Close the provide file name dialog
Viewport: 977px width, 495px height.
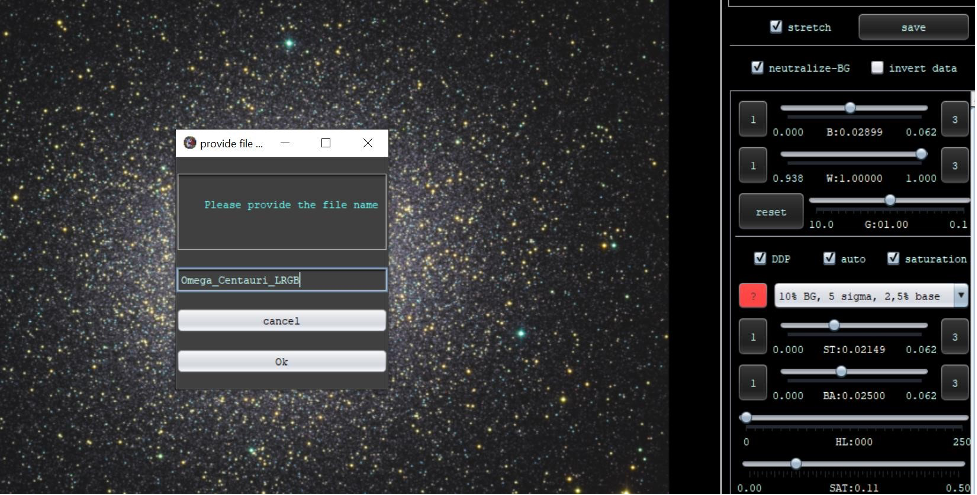[x=368, y=143]
